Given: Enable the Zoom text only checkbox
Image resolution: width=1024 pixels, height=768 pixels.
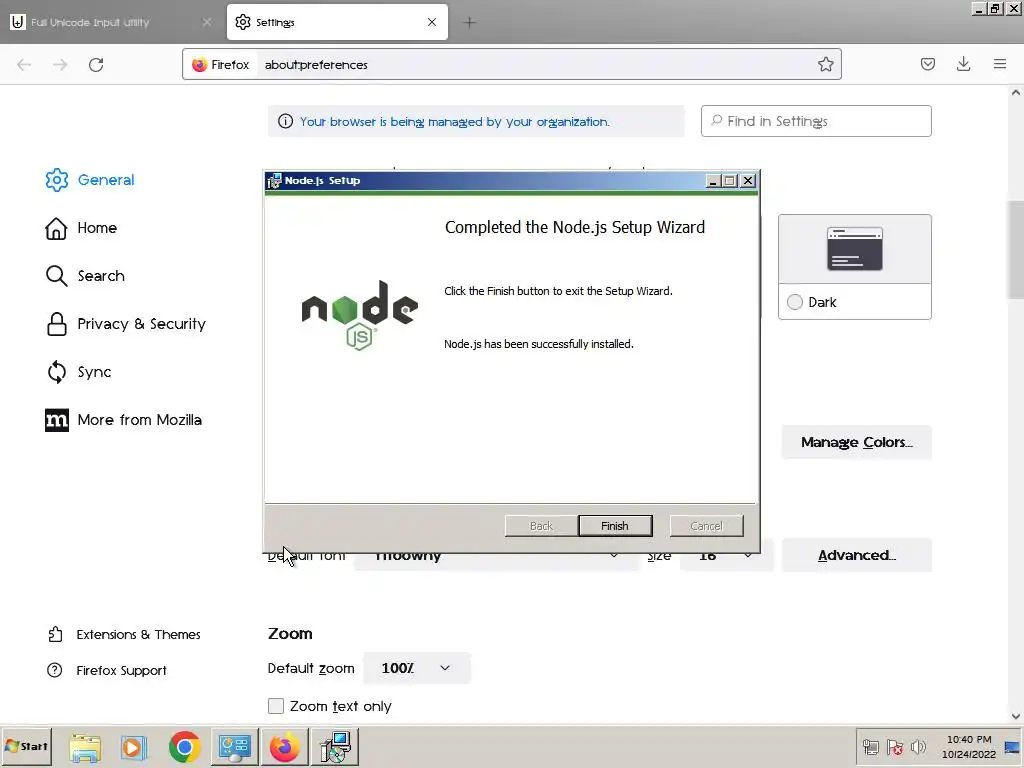Looking at the screenshot, I should [276, 706].
